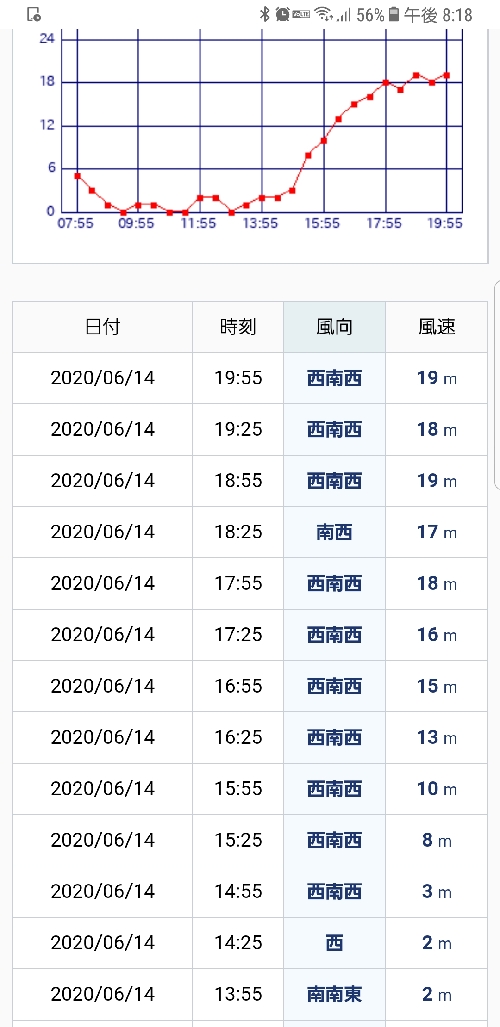Tap the 南南東 wind direction at 13:55

click(x=334, y=994)
